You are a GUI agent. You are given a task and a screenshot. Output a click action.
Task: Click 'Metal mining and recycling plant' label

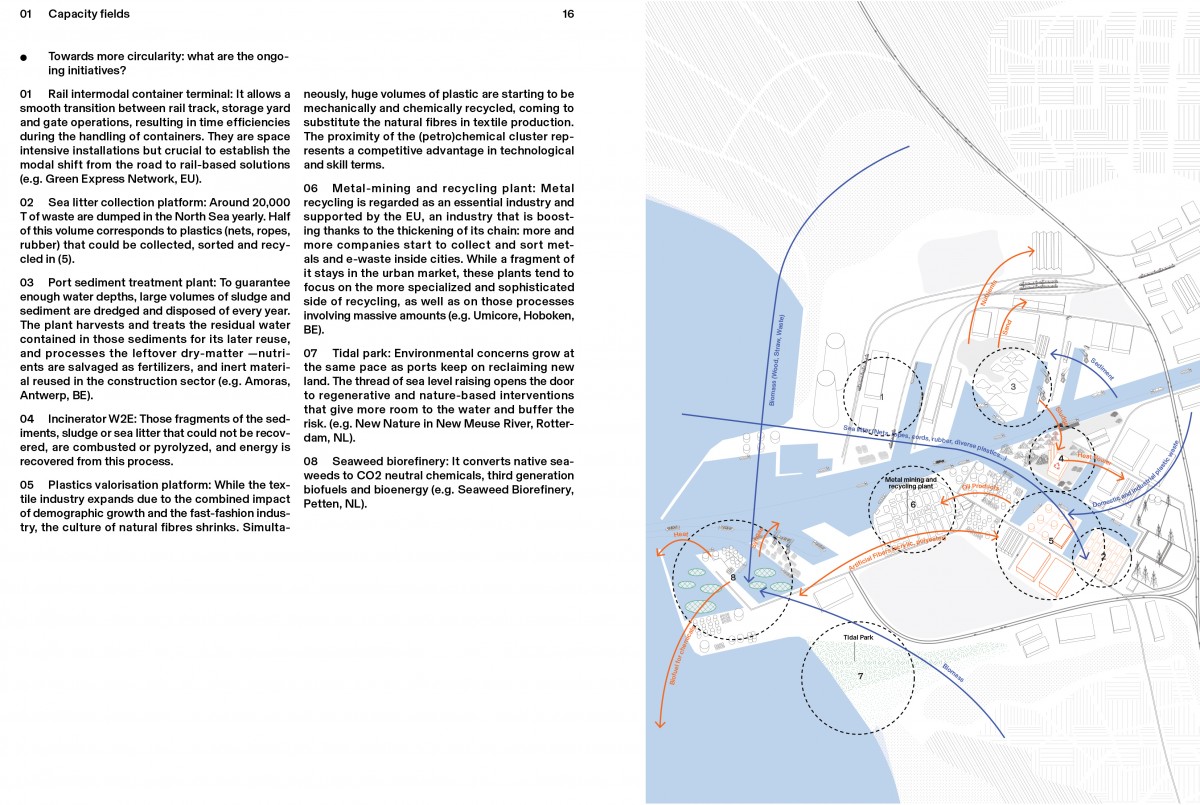(x=910, y=483)
